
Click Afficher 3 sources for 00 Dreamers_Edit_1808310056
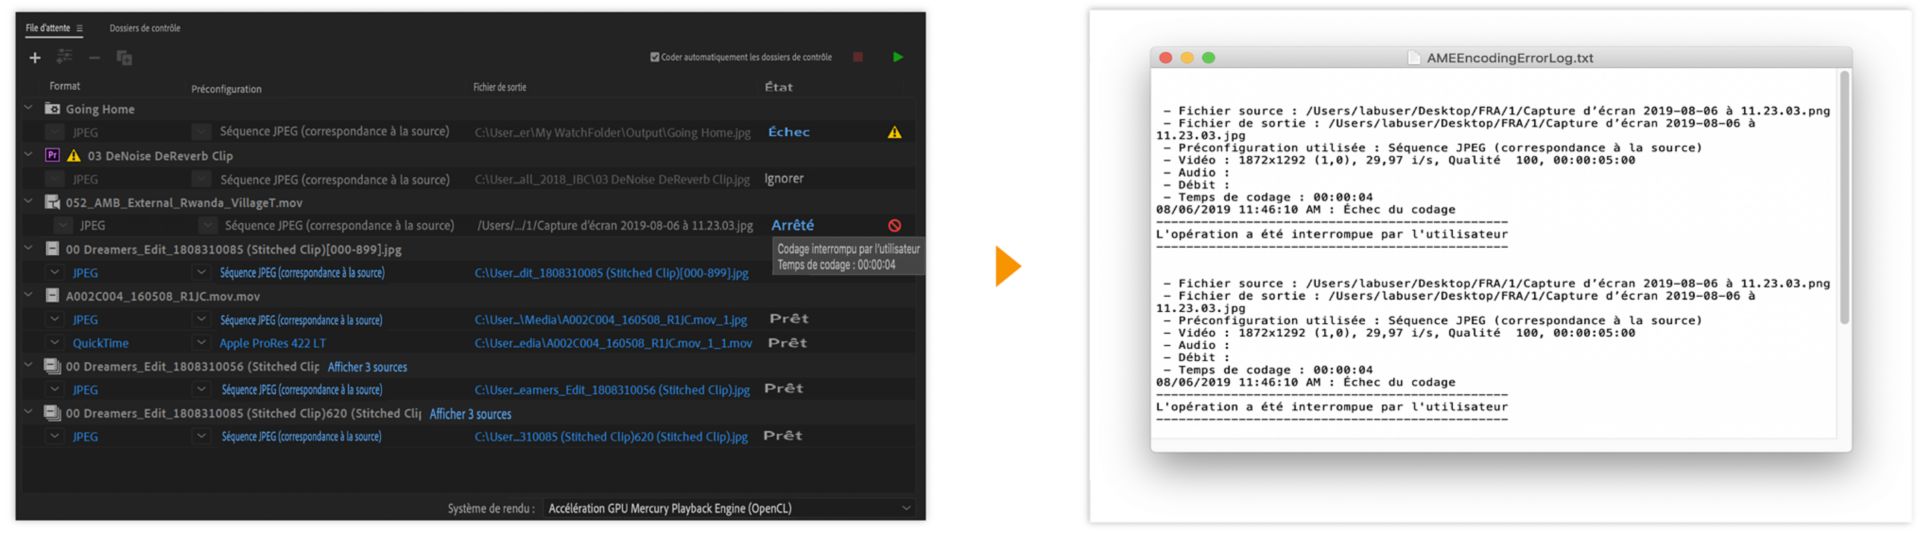[367, 367]
